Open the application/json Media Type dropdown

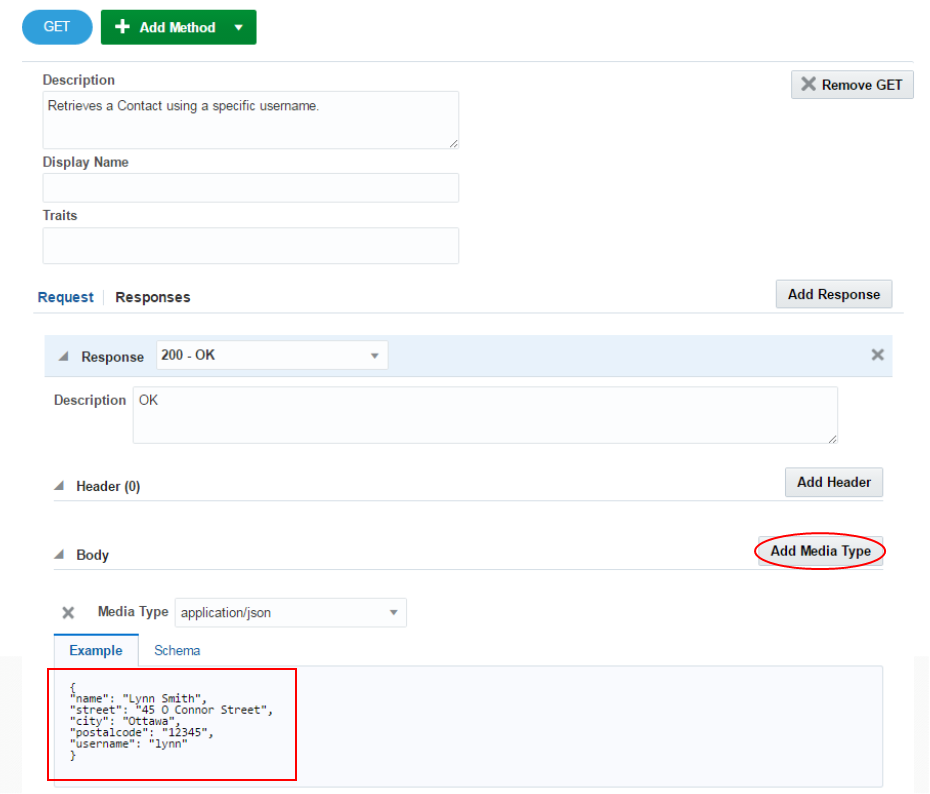point(291,613)
